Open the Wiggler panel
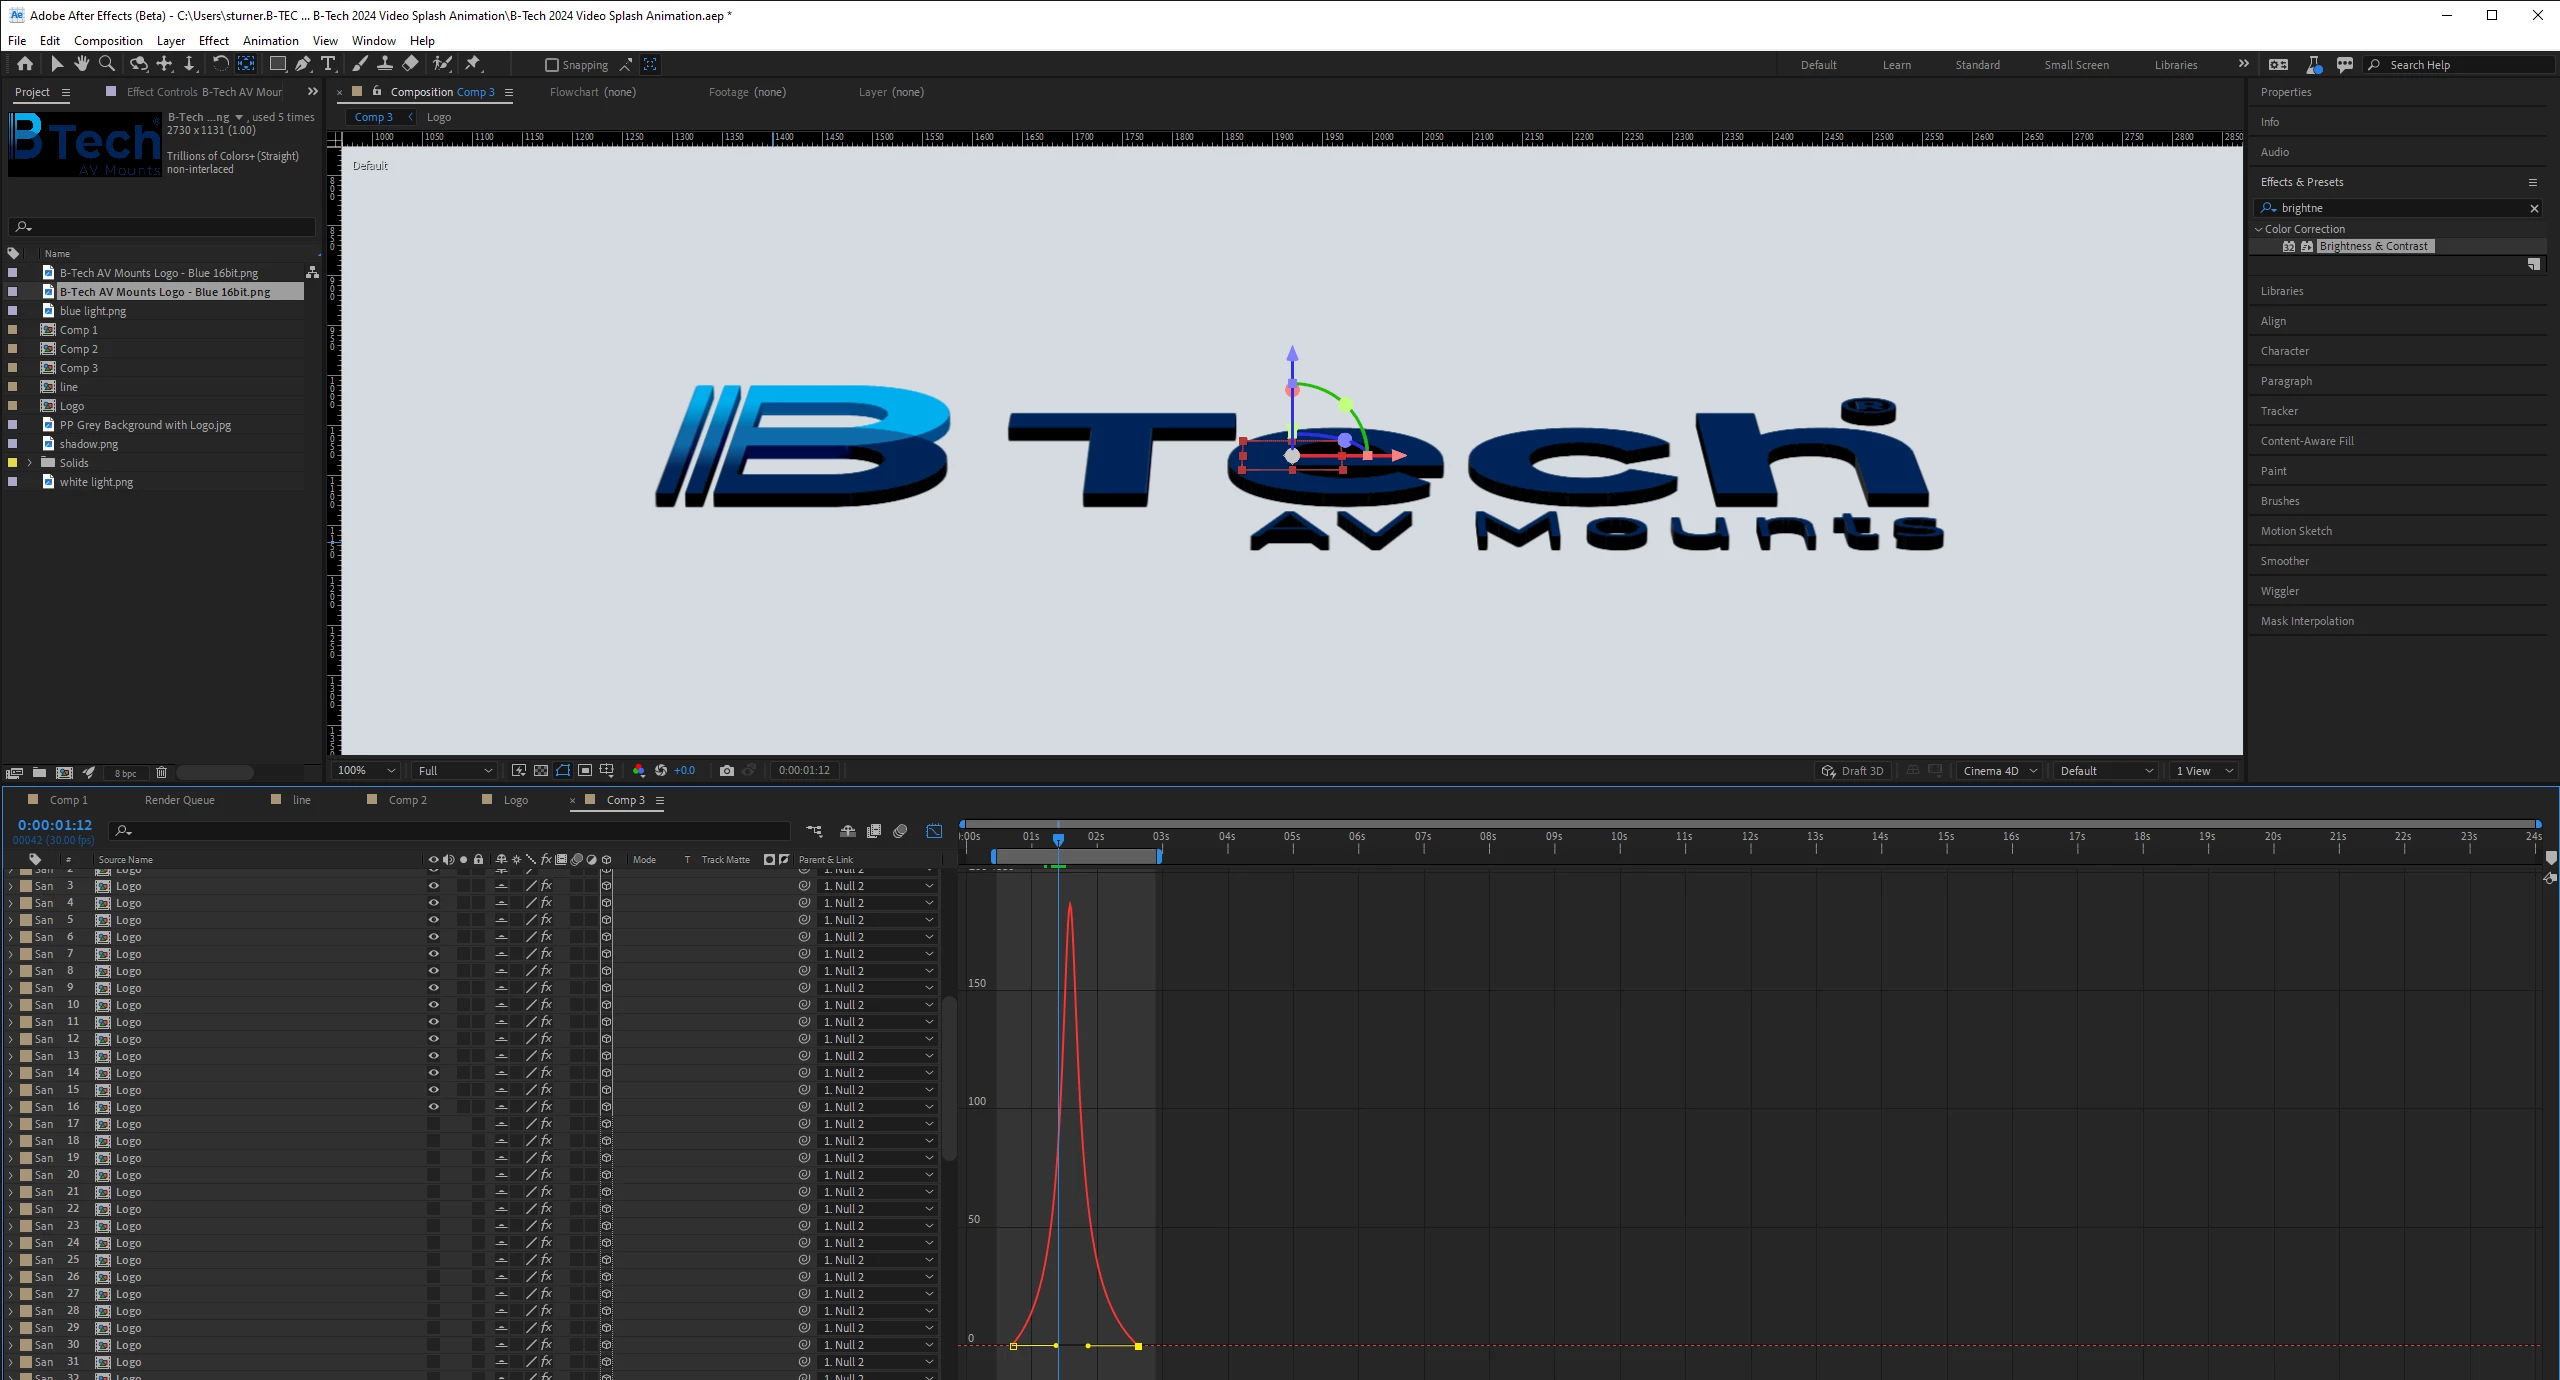 click(x=2279, y=591)
